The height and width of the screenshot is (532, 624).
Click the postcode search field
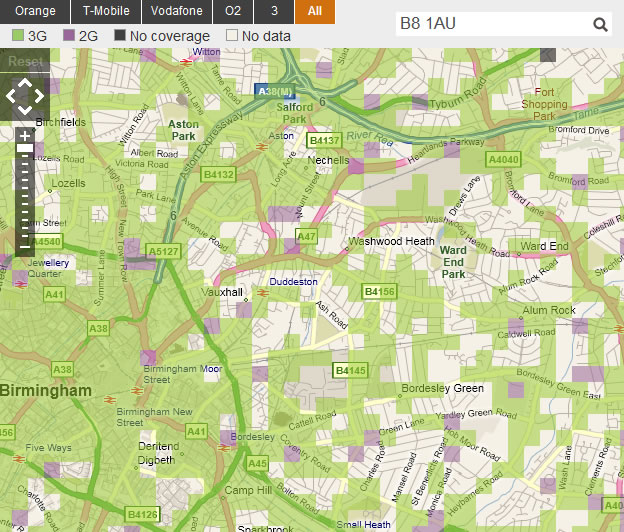point(493,24)
